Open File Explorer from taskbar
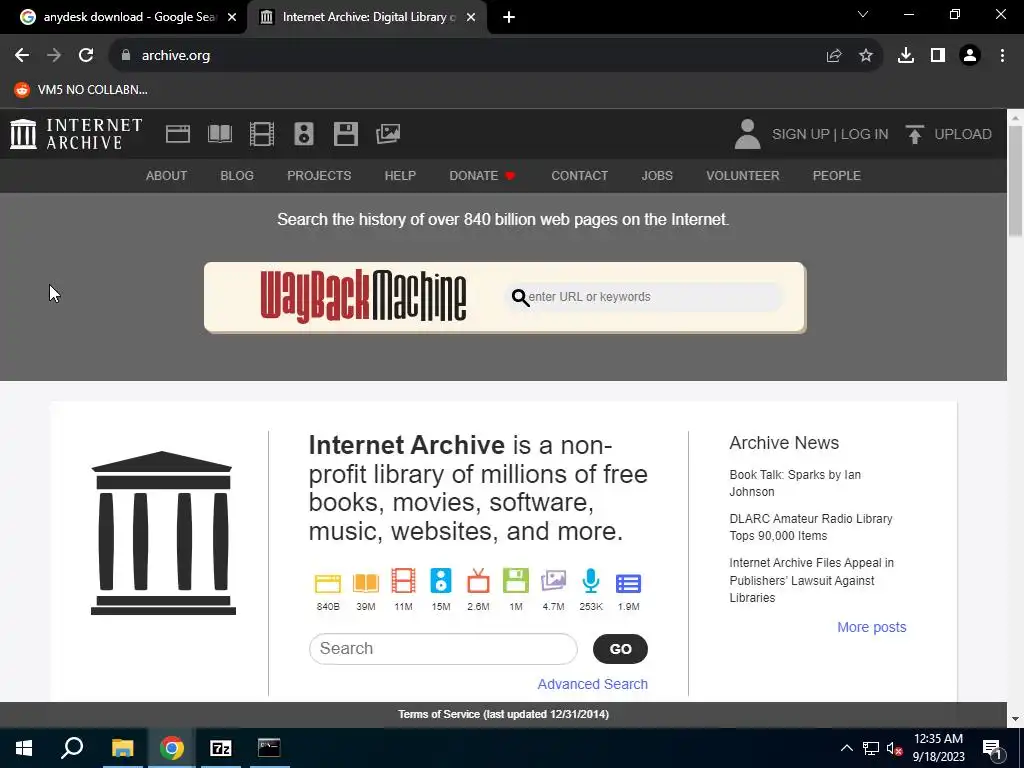 pos(122,748)
